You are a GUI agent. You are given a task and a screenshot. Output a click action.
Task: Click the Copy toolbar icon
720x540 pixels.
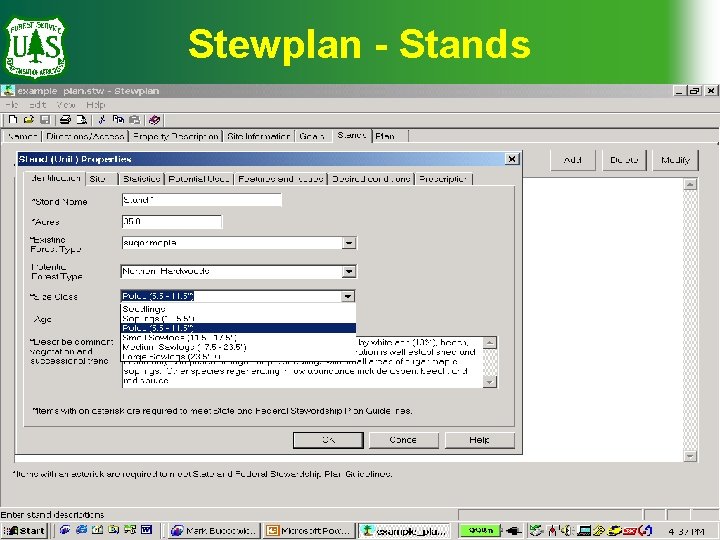118,120
